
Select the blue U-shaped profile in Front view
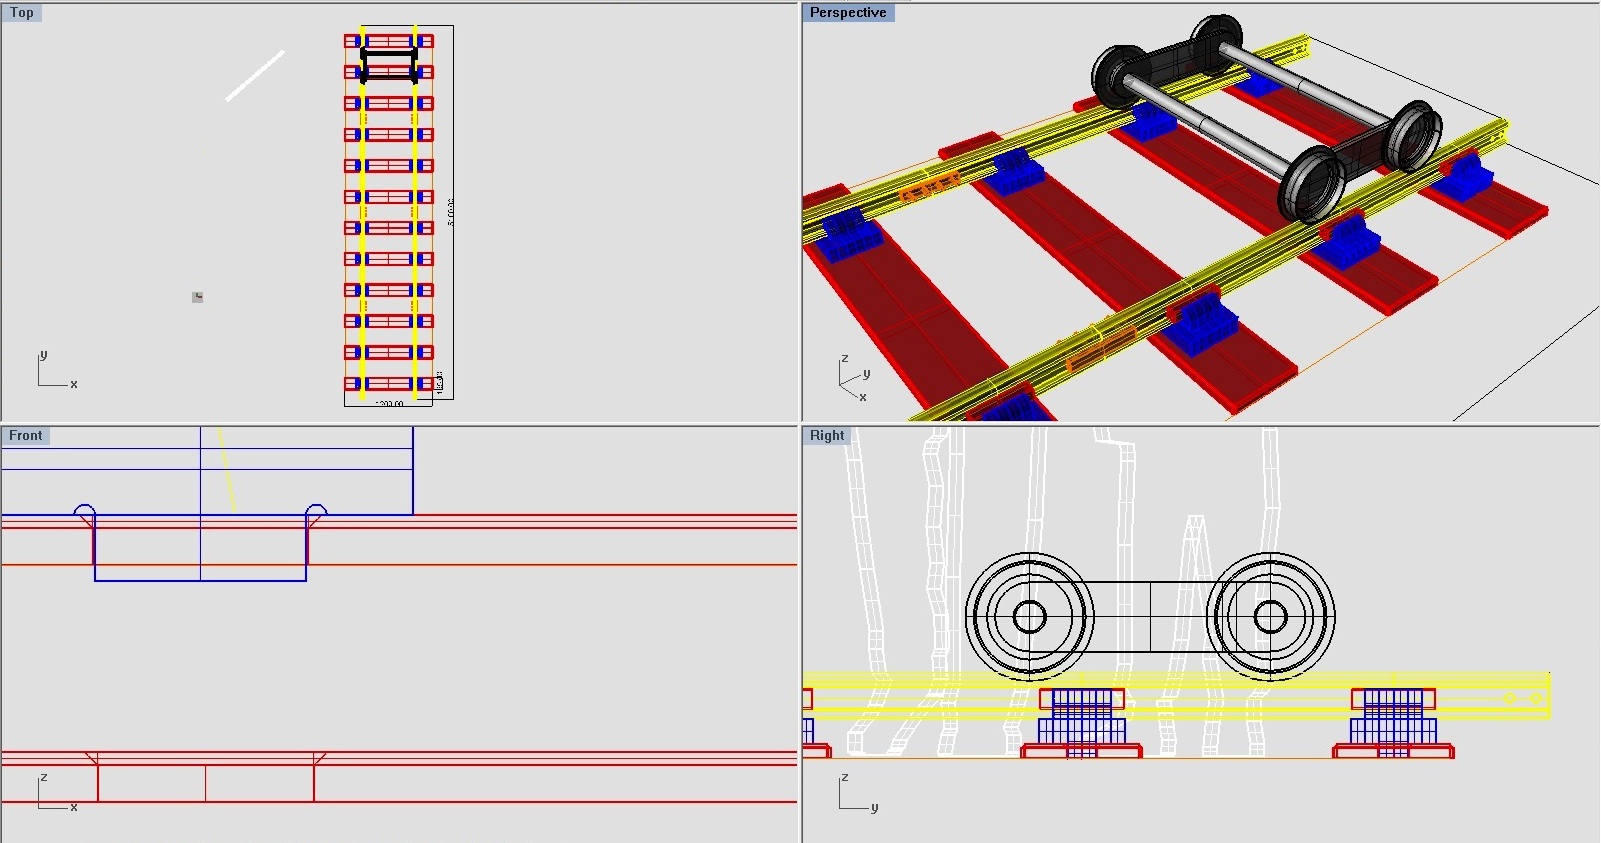[x=200, y=580]
